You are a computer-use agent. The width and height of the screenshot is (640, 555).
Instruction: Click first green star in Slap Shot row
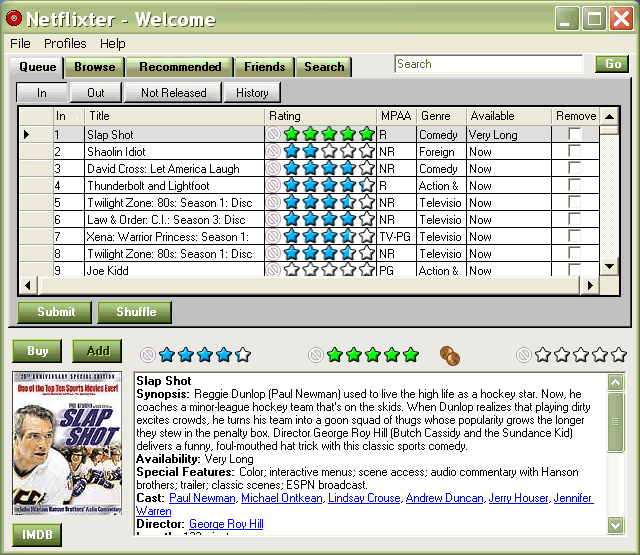[x=291, y=134]
